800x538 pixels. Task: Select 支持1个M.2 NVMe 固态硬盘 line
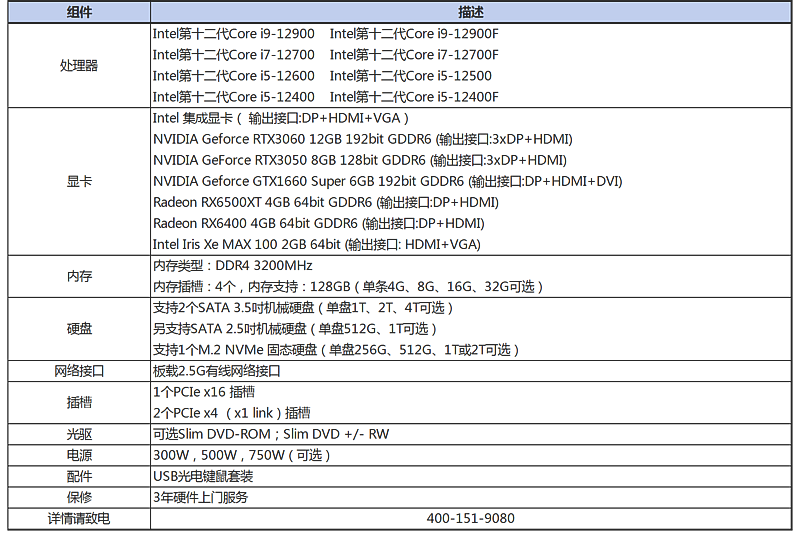click(336, 350)
